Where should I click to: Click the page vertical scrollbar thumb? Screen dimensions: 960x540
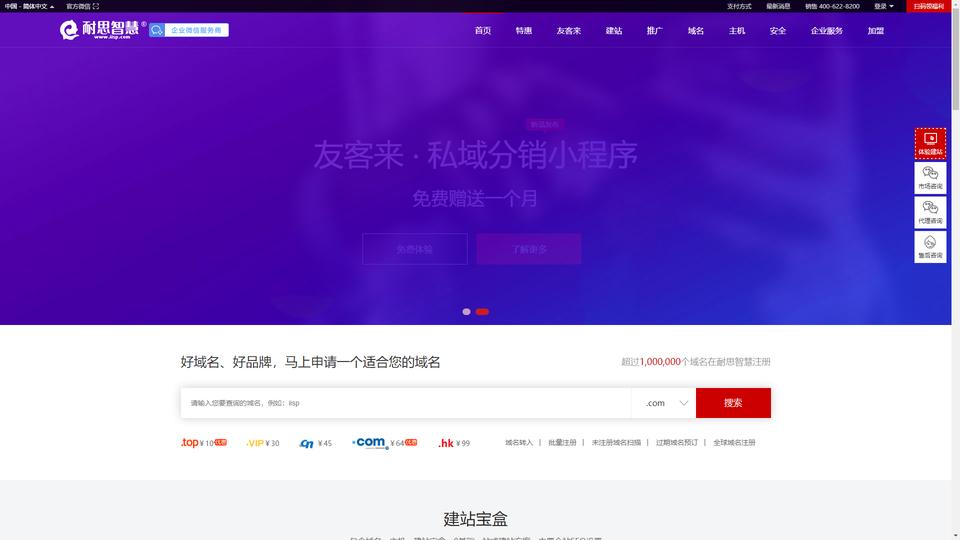956,60
